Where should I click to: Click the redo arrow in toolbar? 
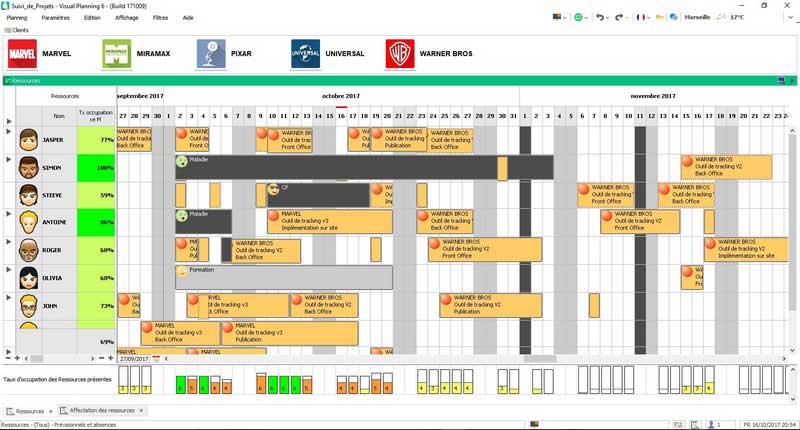619,17
